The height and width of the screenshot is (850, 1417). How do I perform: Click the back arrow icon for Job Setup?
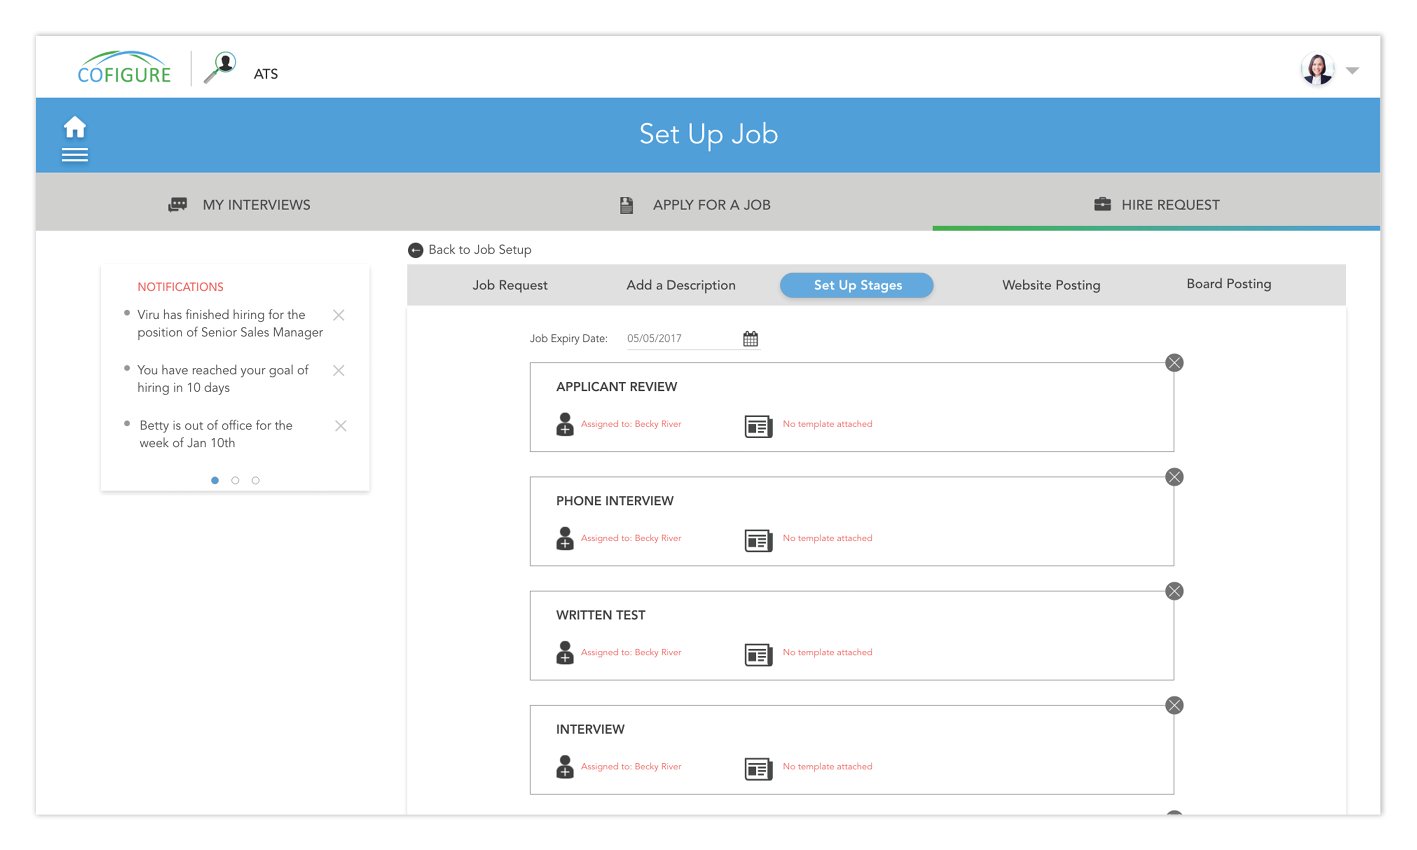pos(416,250)
